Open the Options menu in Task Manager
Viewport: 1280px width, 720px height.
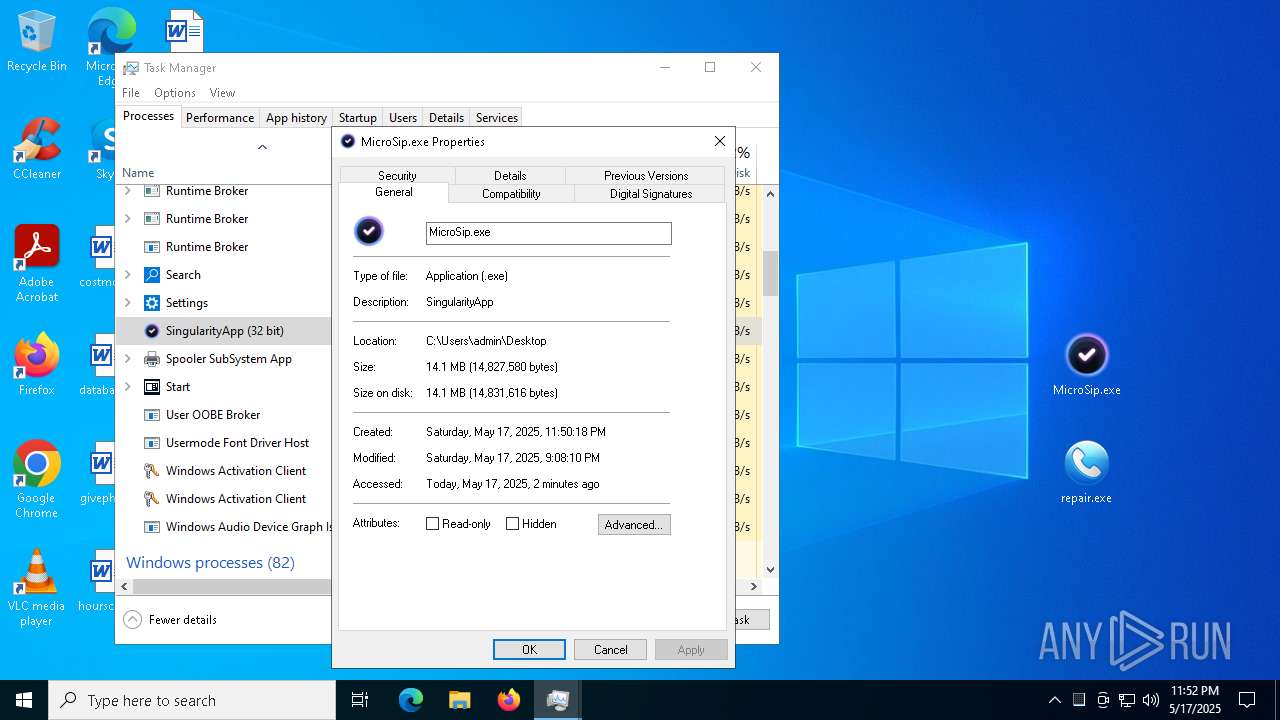(x=175, y=93)
